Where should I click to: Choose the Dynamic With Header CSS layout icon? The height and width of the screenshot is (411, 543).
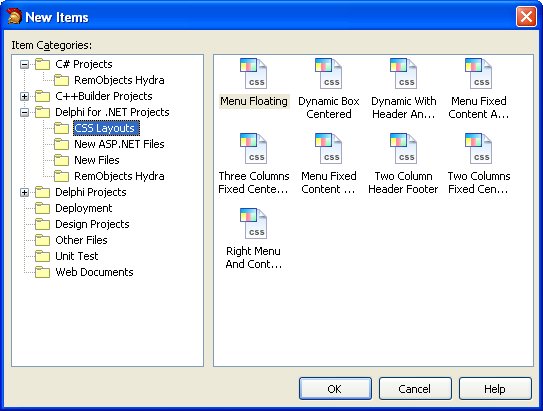point(403,74)
